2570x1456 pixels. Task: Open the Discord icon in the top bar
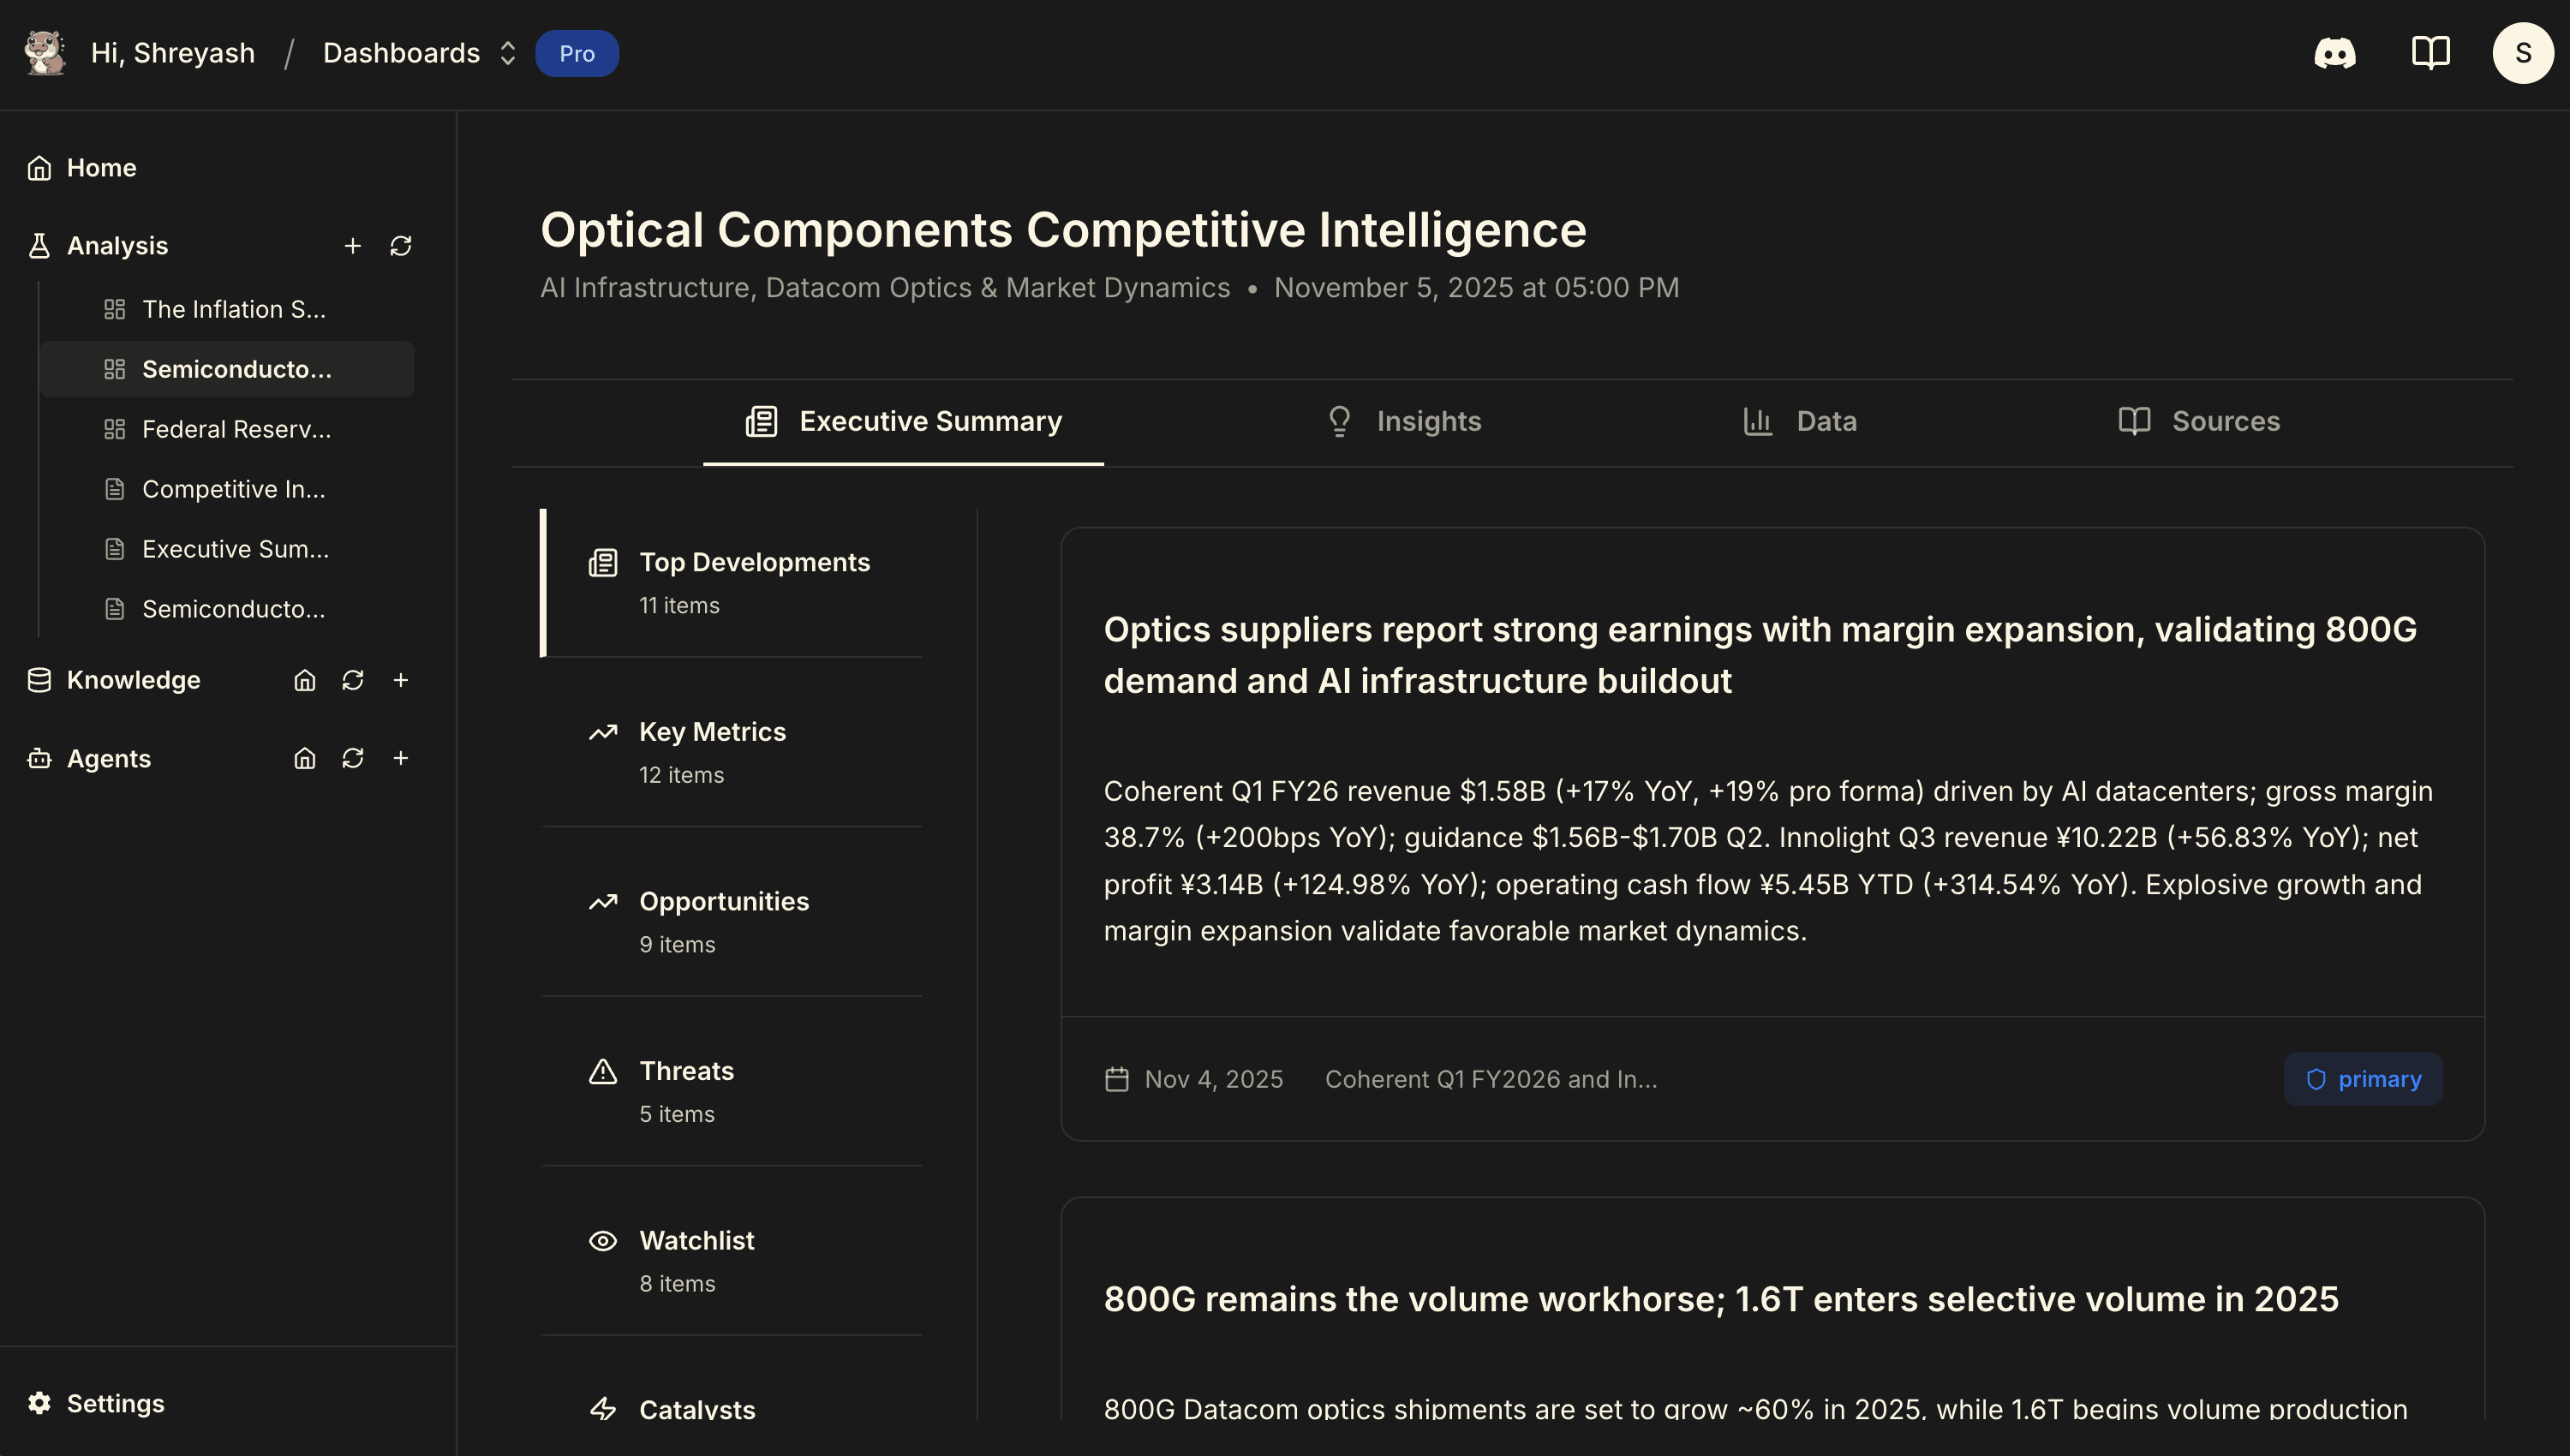[2335, 53]
